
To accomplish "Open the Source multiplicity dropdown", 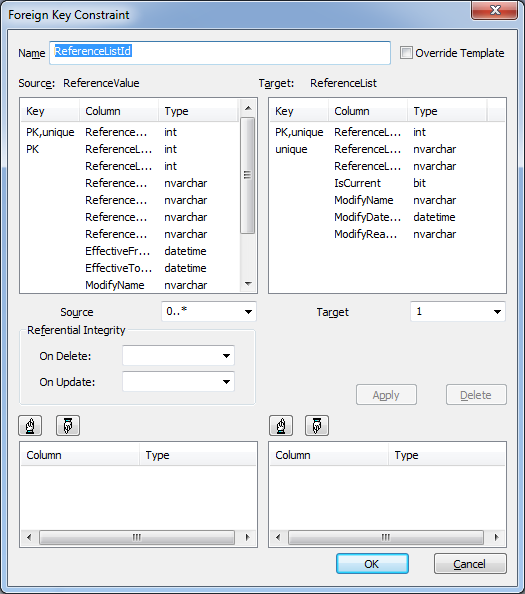I will [x=209, y=311].
